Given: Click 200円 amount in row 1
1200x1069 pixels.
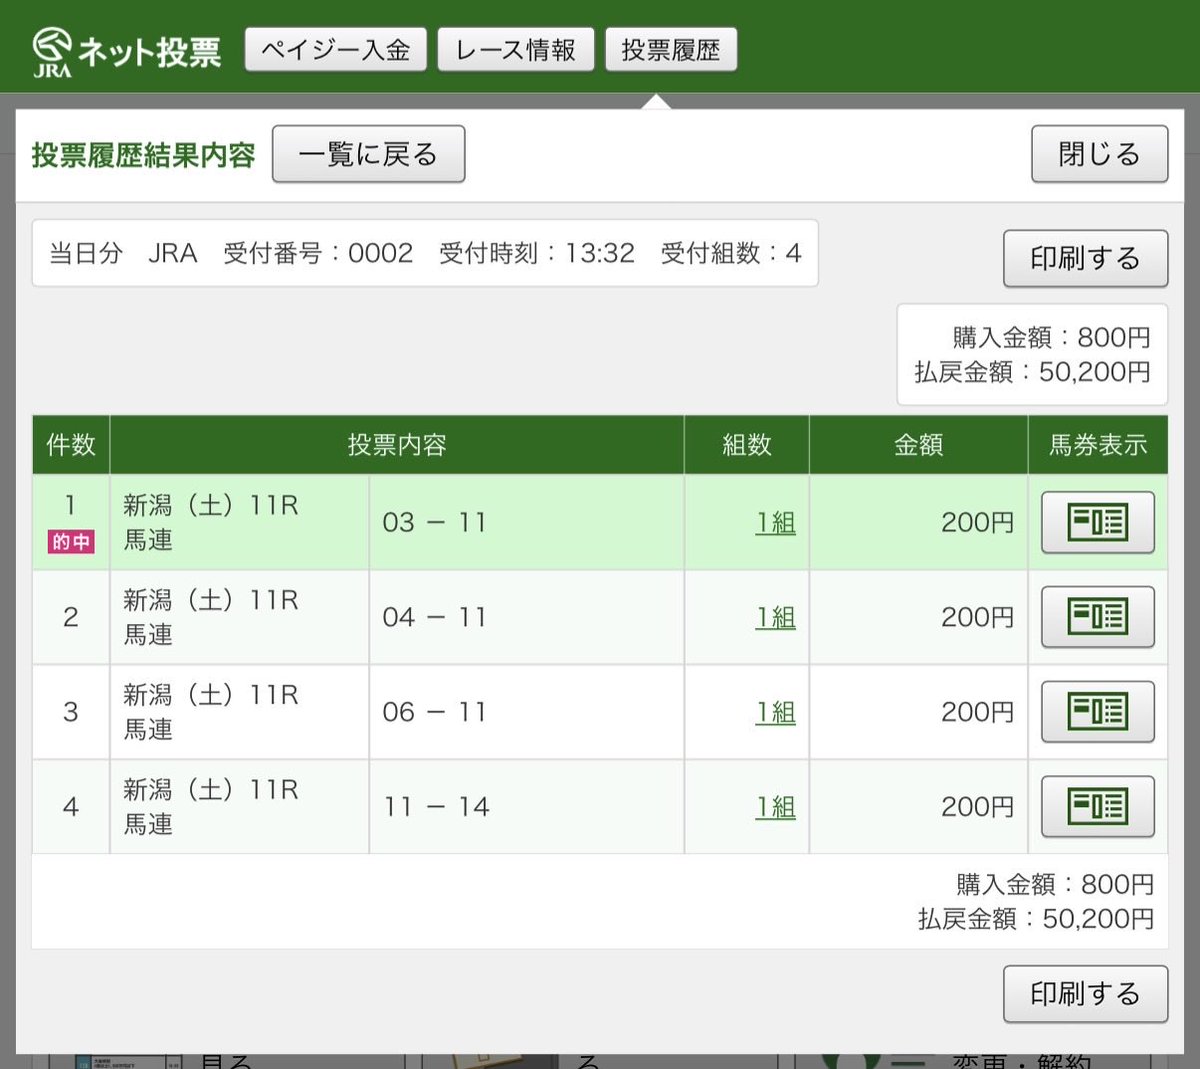Looking at the screenshot, I should [978, 522].
